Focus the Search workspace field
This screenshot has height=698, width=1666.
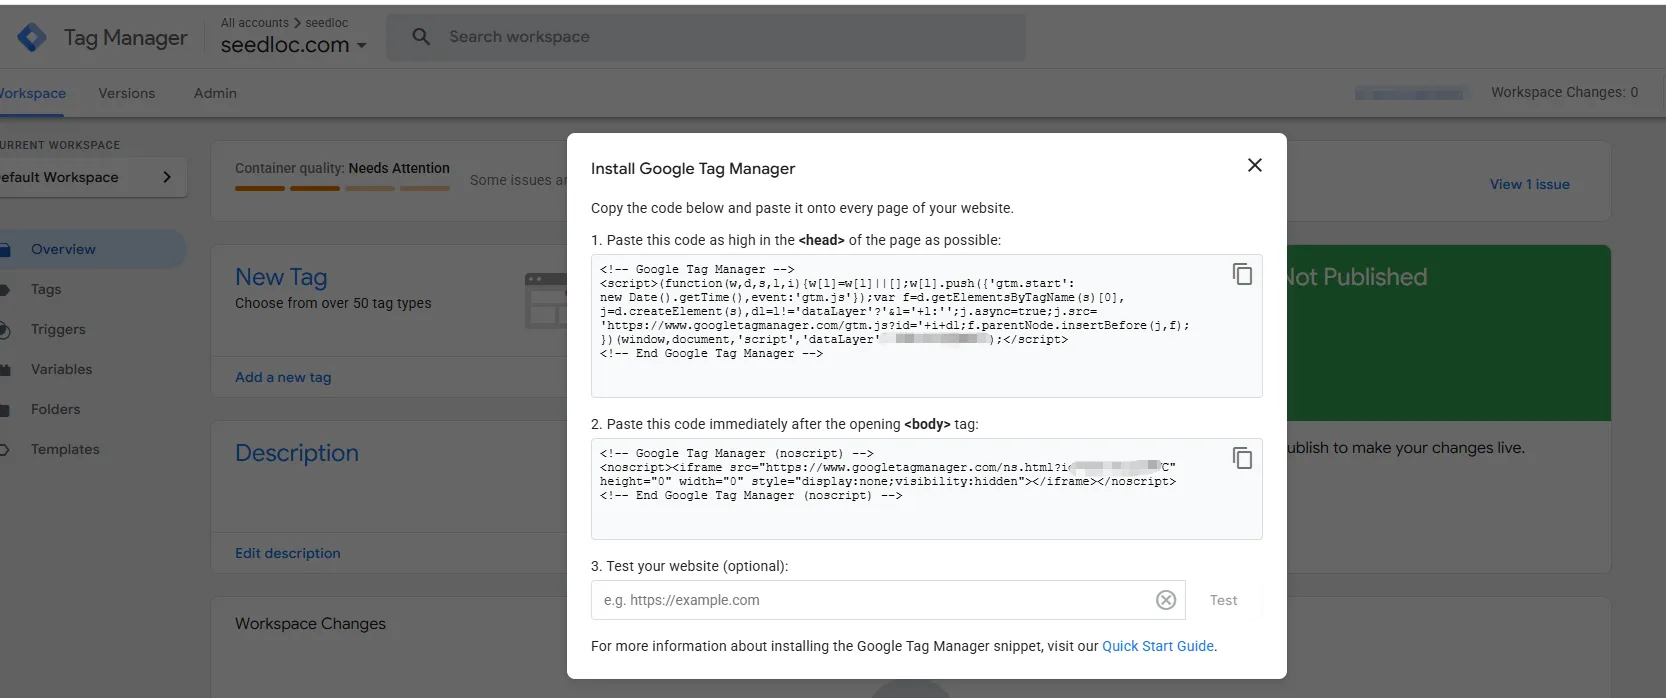click(706, 37)
